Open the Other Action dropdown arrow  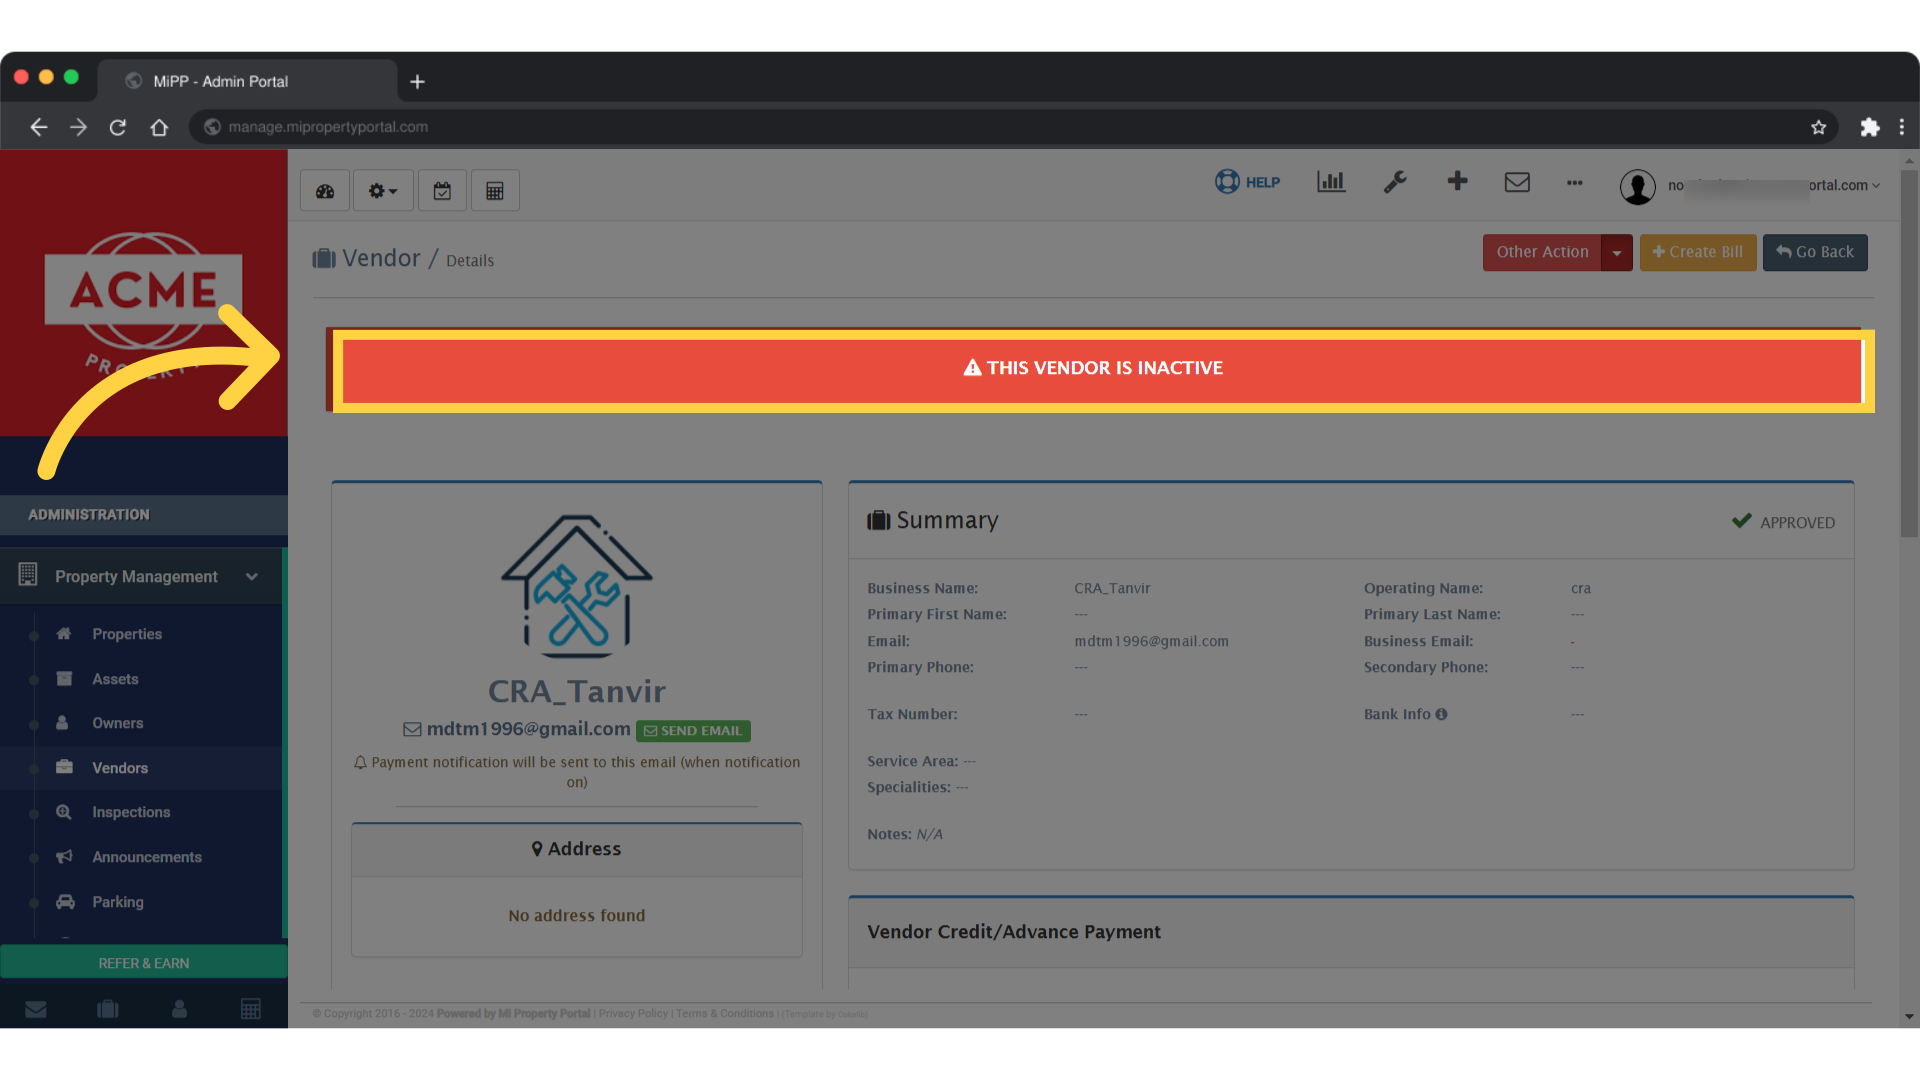click(x=1617, y=252)
